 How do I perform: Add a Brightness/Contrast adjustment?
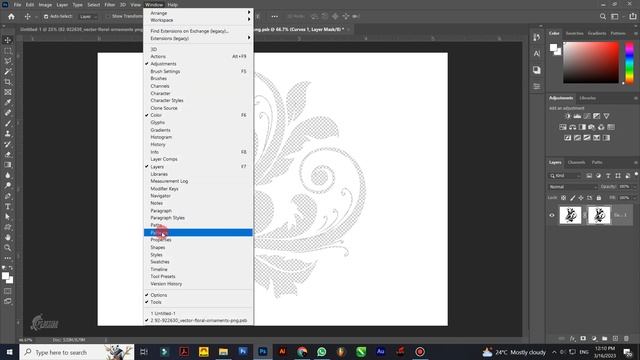567,116
